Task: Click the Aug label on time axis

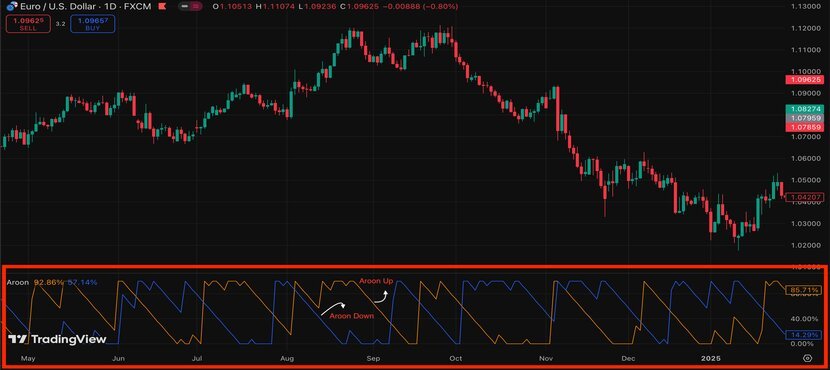Action: pos(286,358)
